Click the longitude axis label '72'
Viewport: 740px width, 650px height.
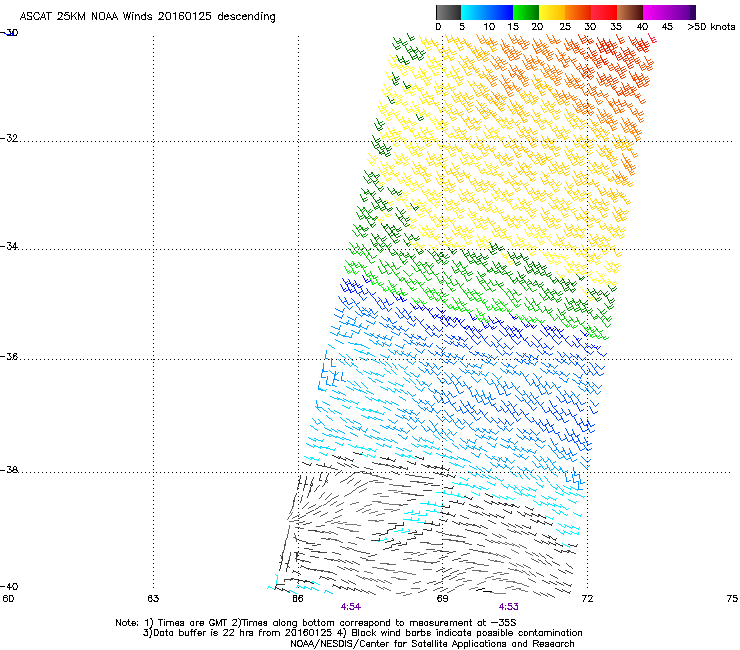click(x=587, y=599)
